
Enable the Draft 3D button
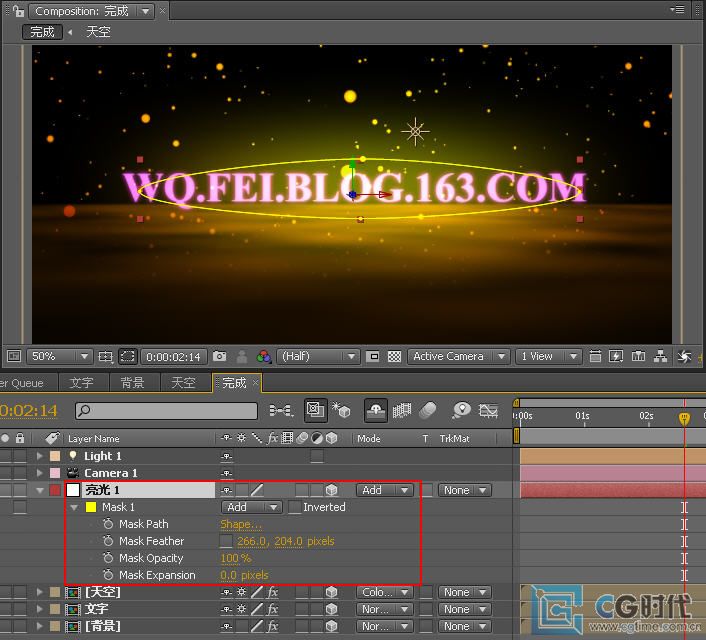click(x=341, y=410)
